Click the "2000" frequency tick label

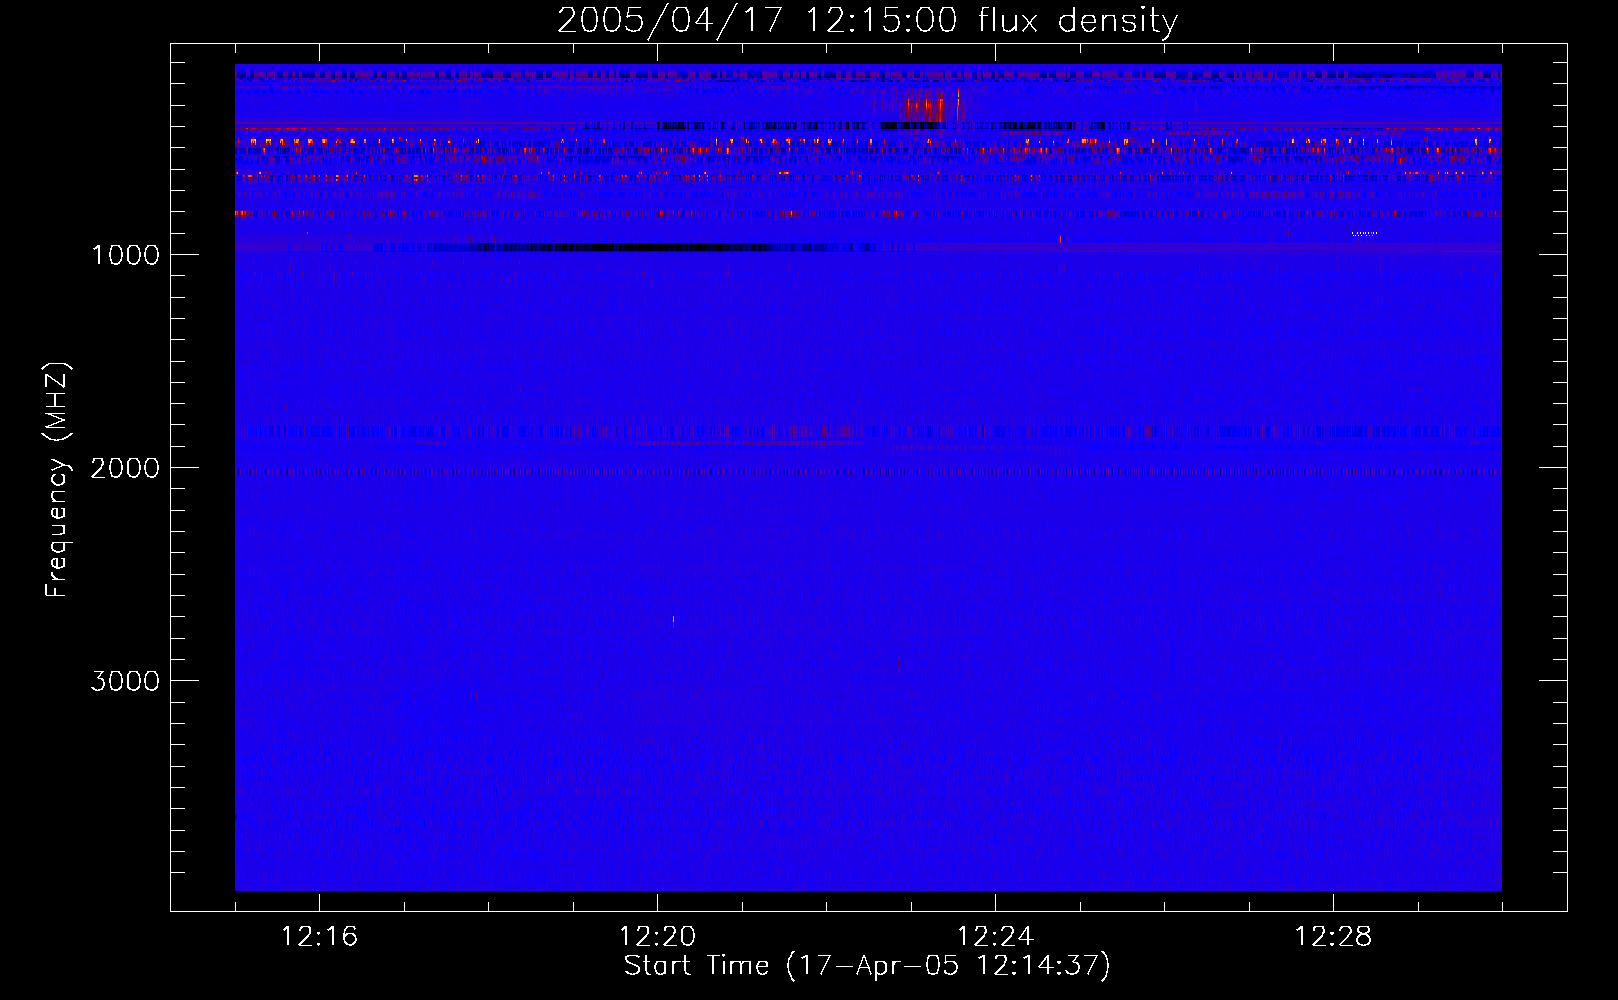[125, 468]
